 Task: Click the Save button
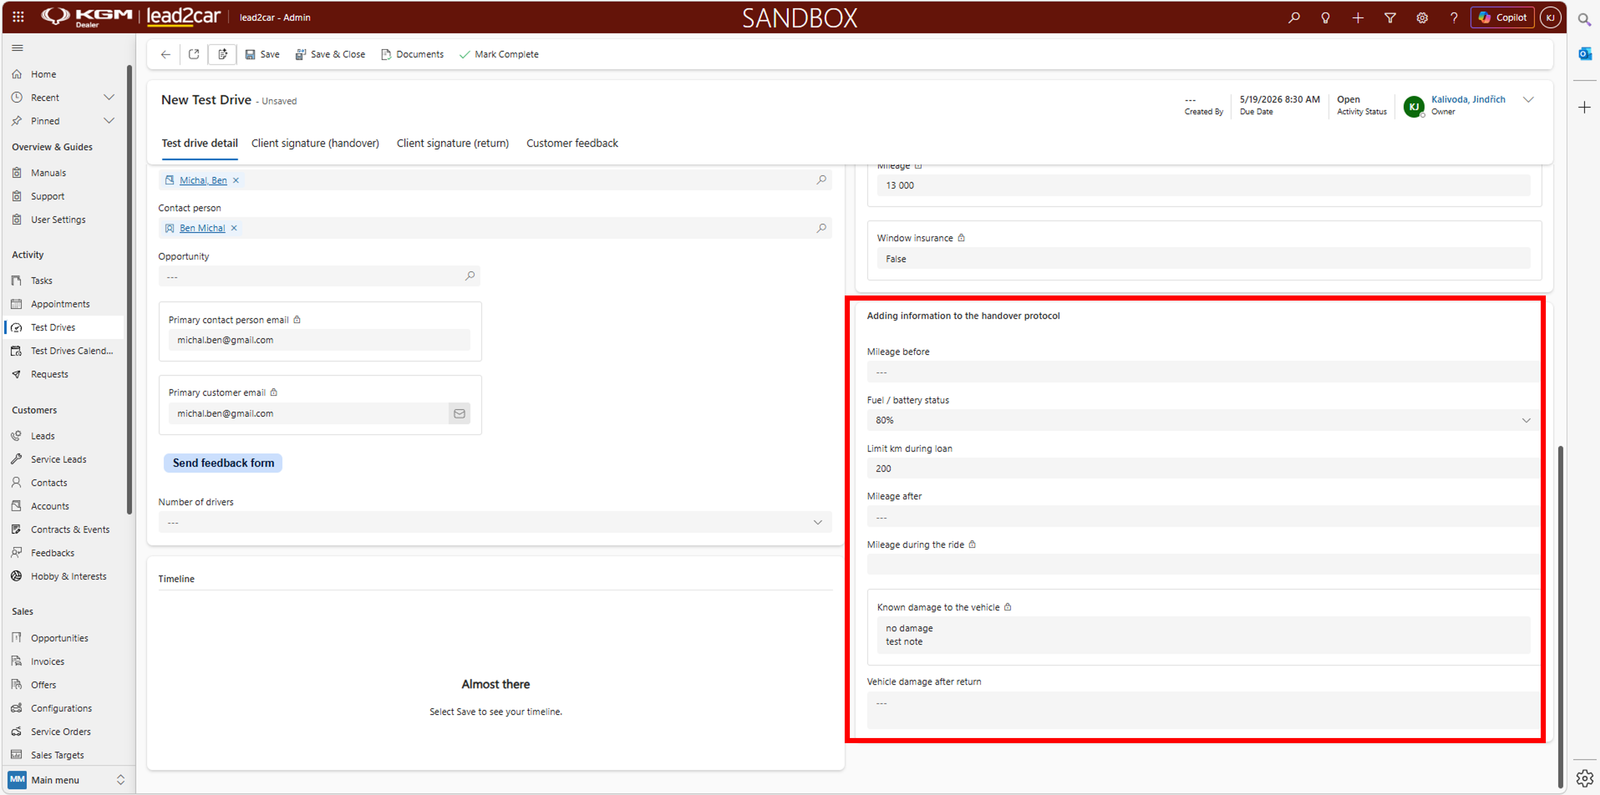click(x=263, y=54)
